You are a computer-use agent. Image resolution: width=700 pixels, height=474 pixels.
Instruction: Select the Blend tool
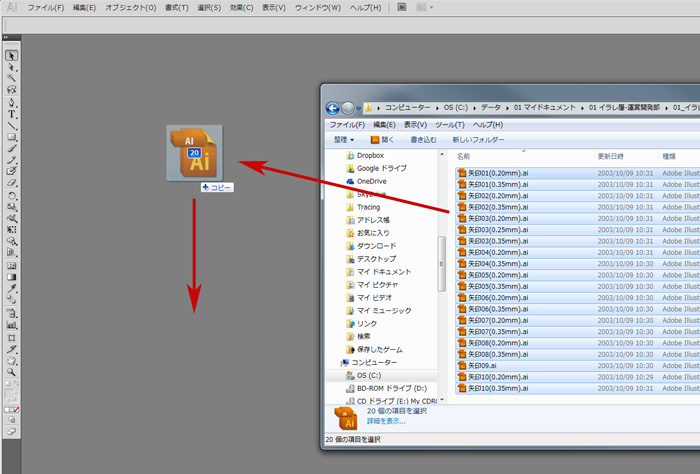[12, 299]
